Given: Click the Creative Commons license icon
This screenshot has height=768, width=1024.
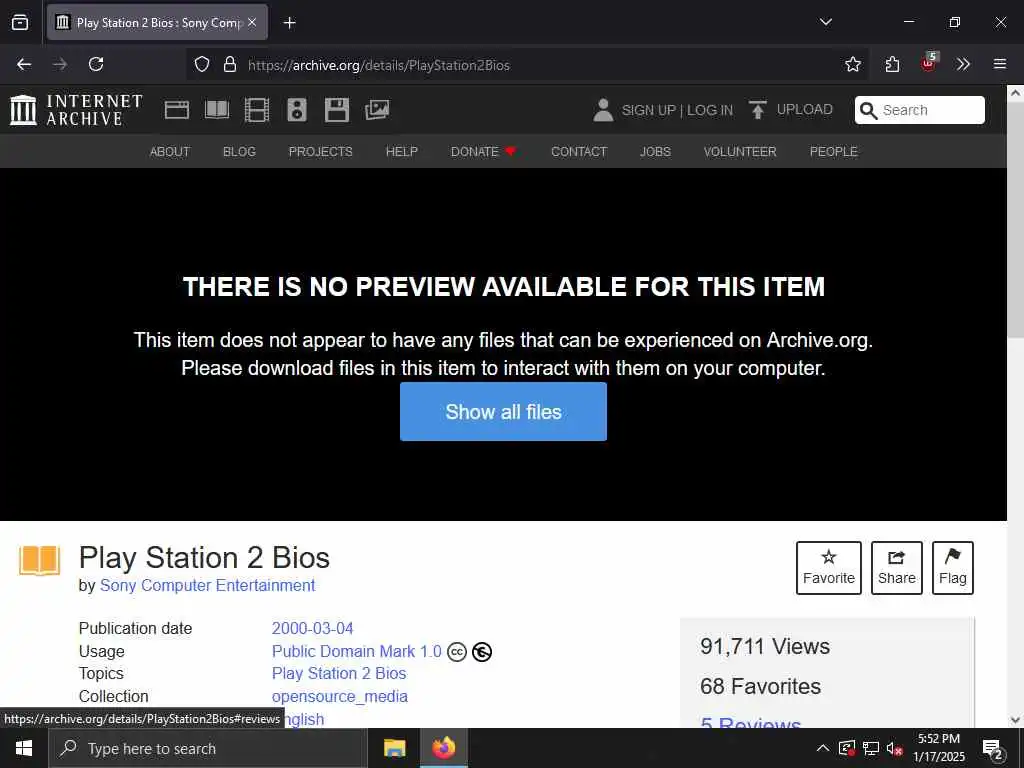Looking at the screenshot, I should (456, 652).
